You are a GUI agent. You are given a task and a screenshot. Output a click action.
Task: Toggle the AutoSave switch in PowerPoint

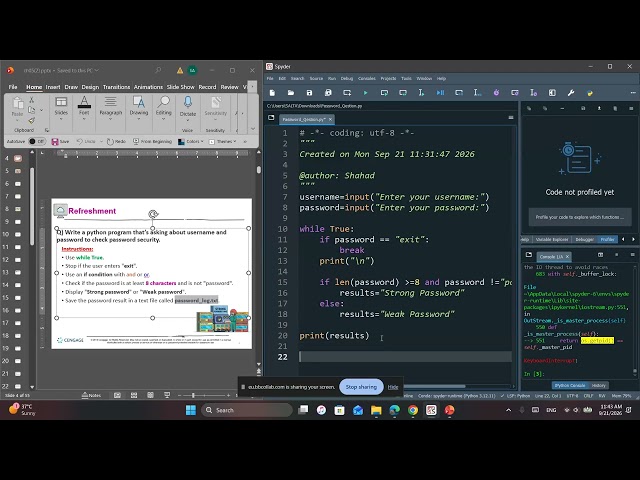(x=37, y=142)
